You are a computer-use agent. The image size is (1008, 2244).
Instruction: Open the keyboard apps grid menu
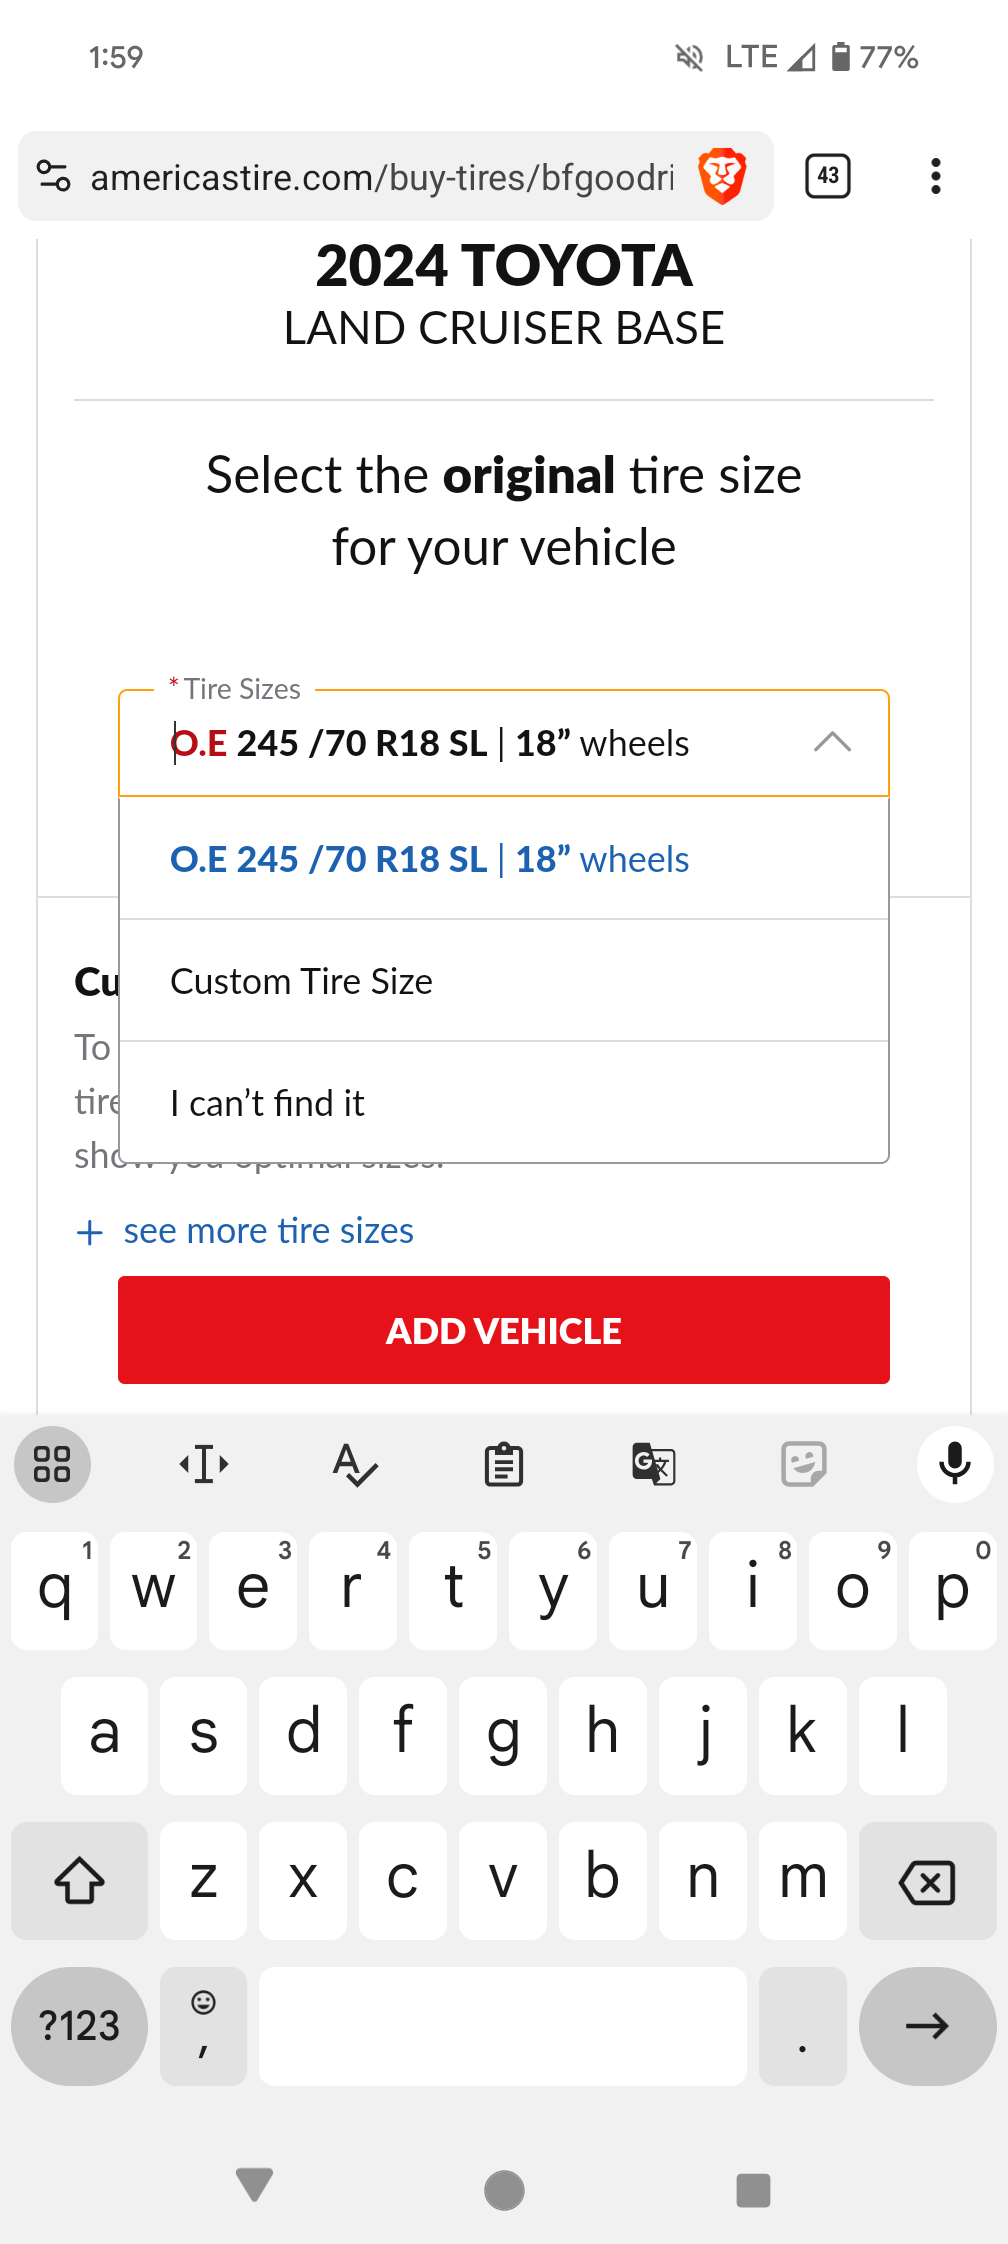click(x=52, y=1465)
